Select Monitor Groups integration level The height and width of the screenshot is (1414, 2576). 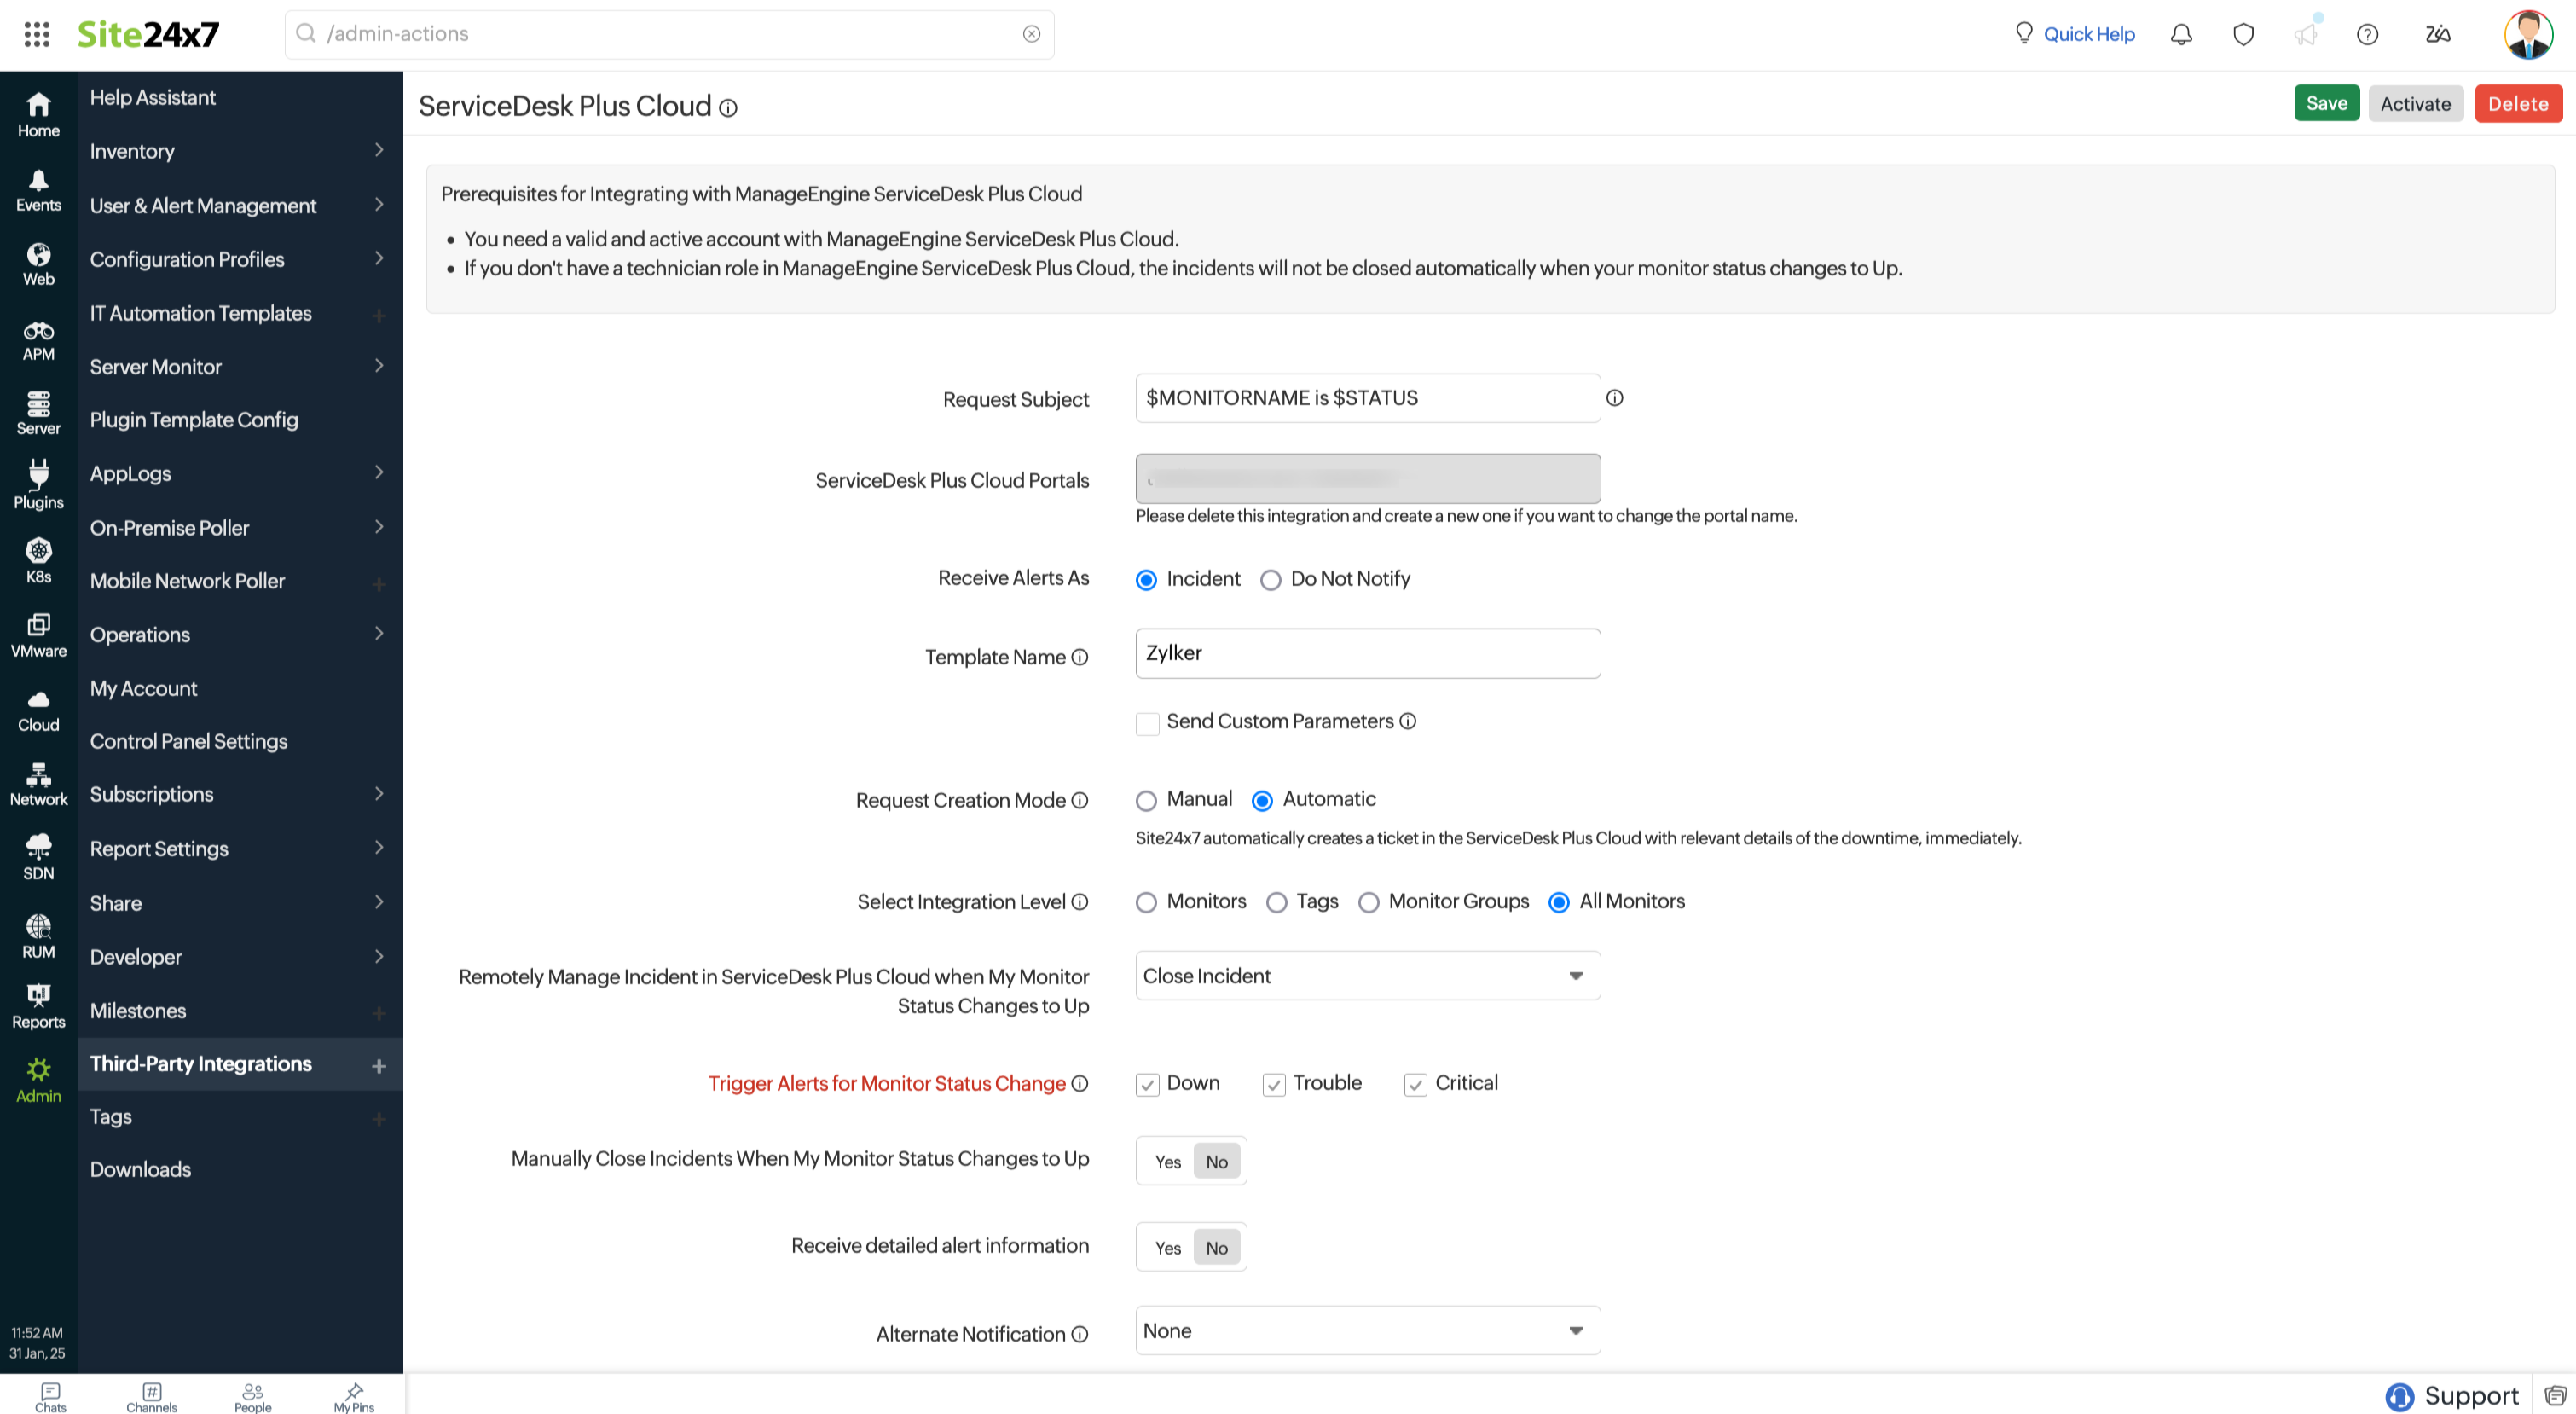(1368, 903)
